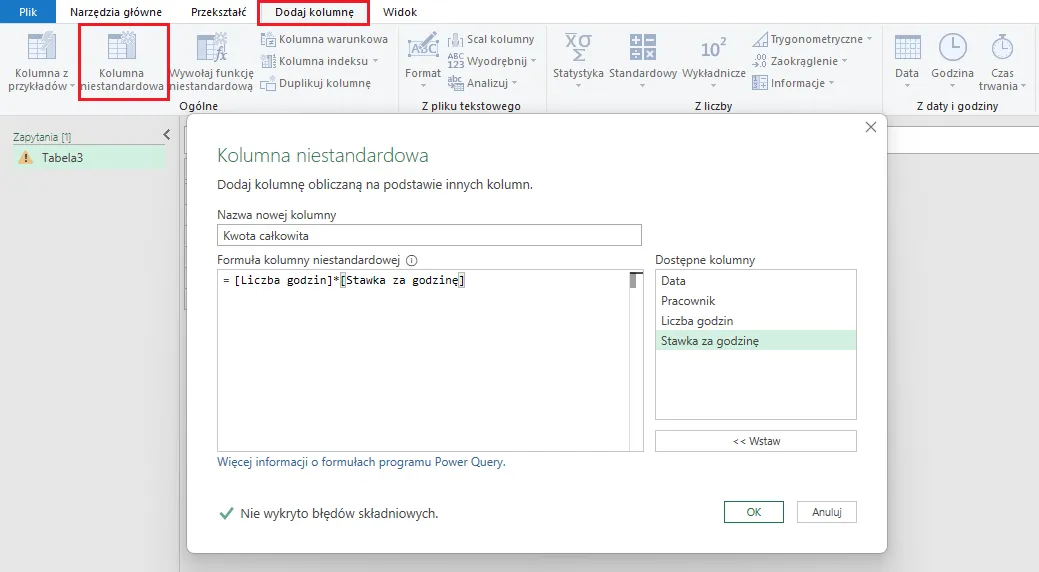
Task: Click the Standardowy calculation icon
Action: [642, 48]
